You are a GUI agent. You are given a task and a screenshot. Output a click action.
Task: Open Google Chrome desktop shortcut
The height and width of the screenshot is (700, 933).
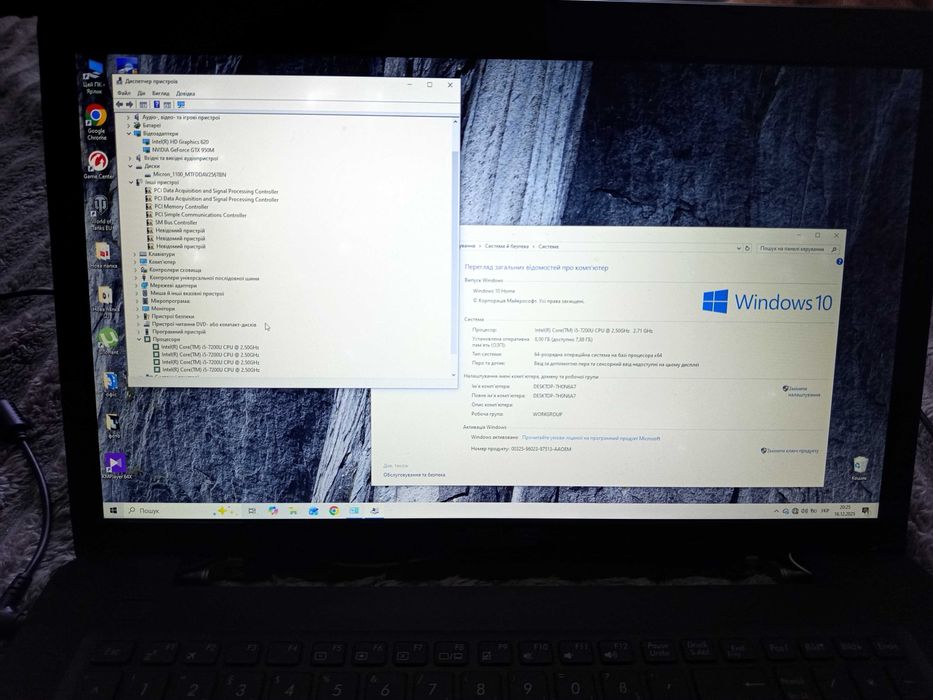(96, 122)
